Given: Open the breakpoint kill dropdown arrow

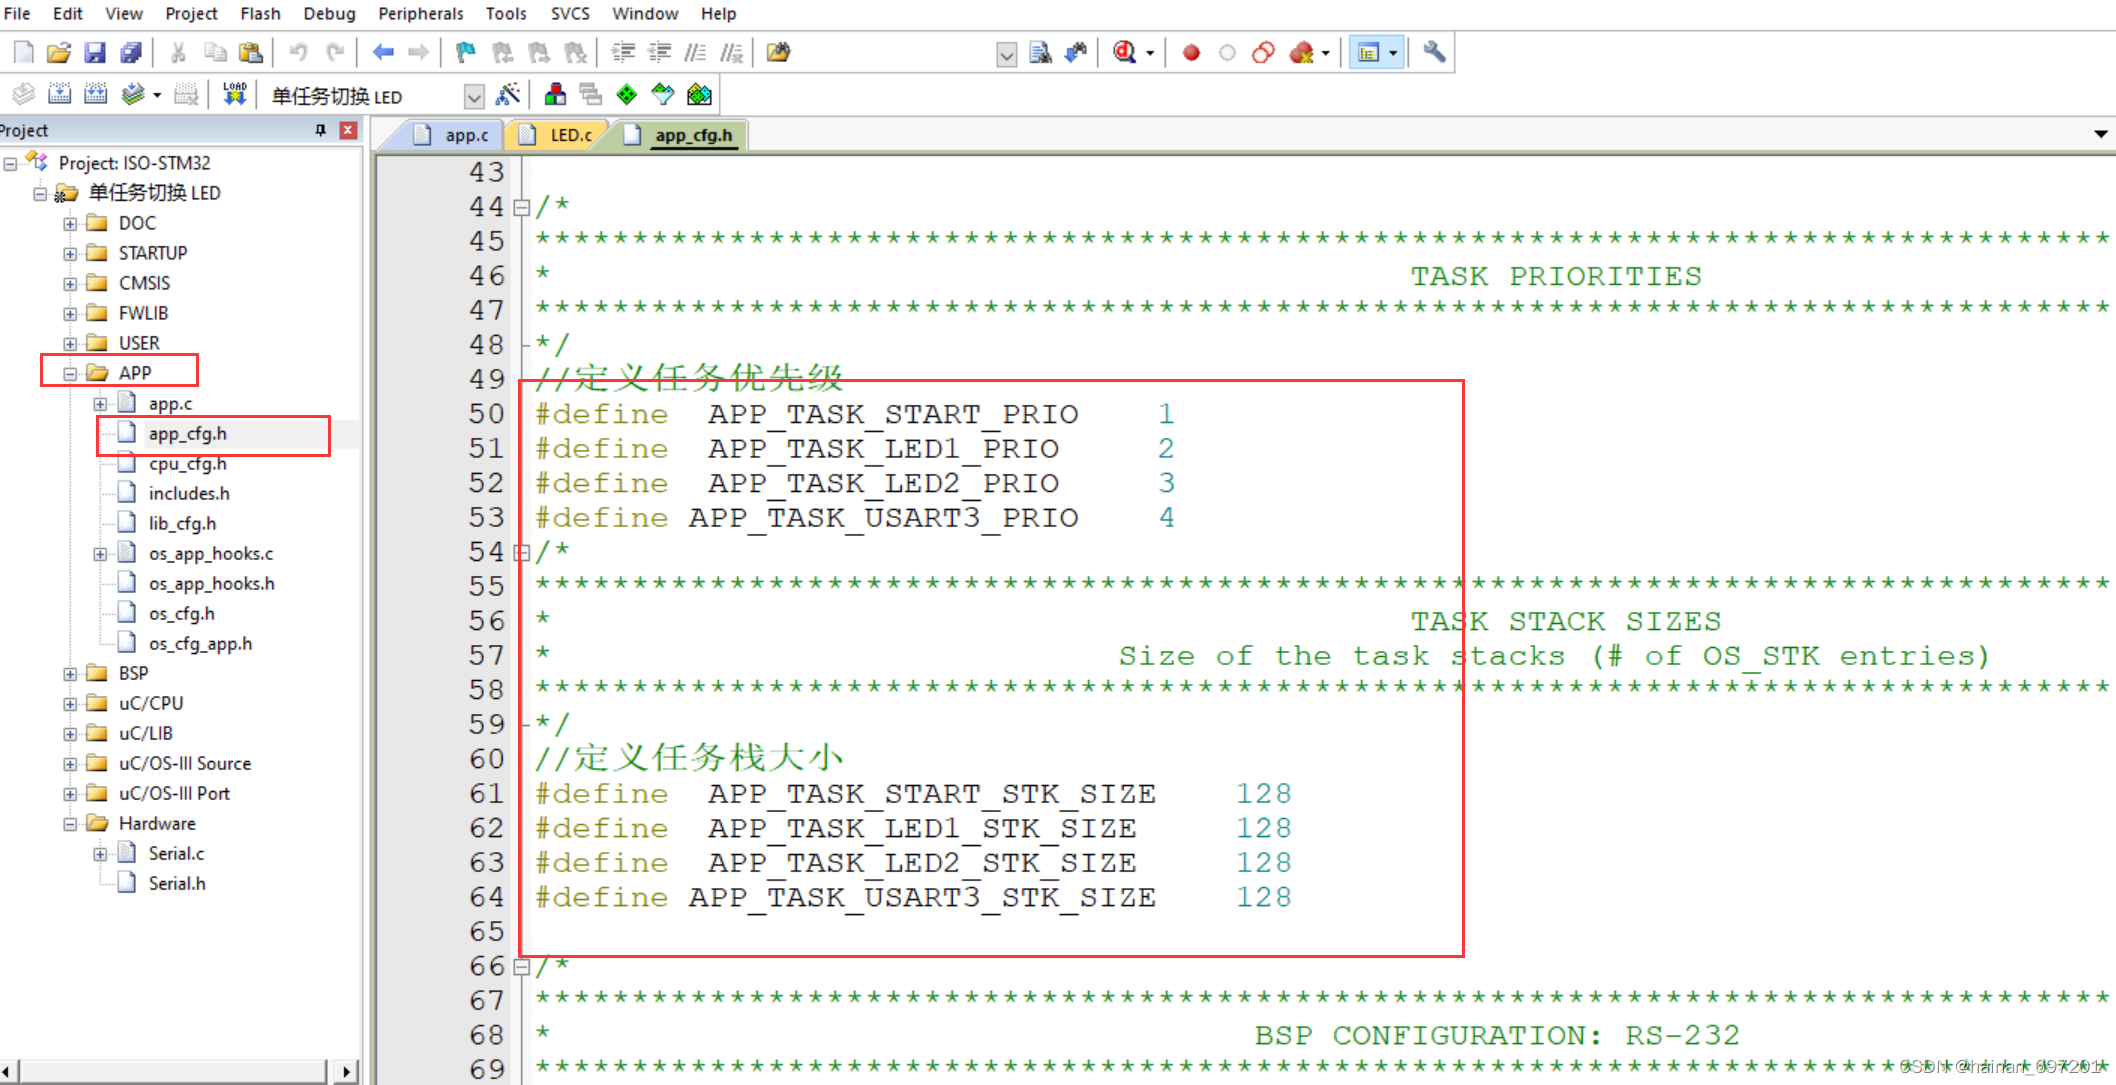Looking at the screenshot, I should point(1326,53).
